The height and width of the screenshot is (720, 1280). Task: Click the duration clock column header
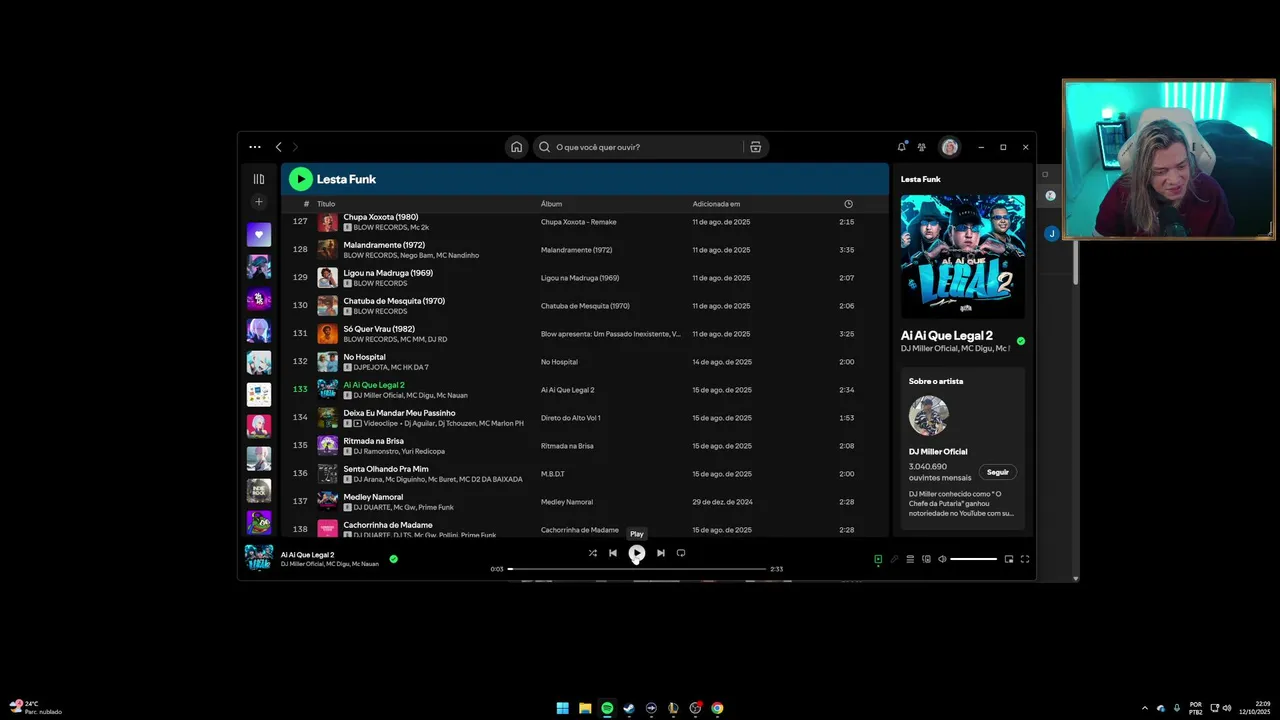pyautogui.click(x=848, y=204)
